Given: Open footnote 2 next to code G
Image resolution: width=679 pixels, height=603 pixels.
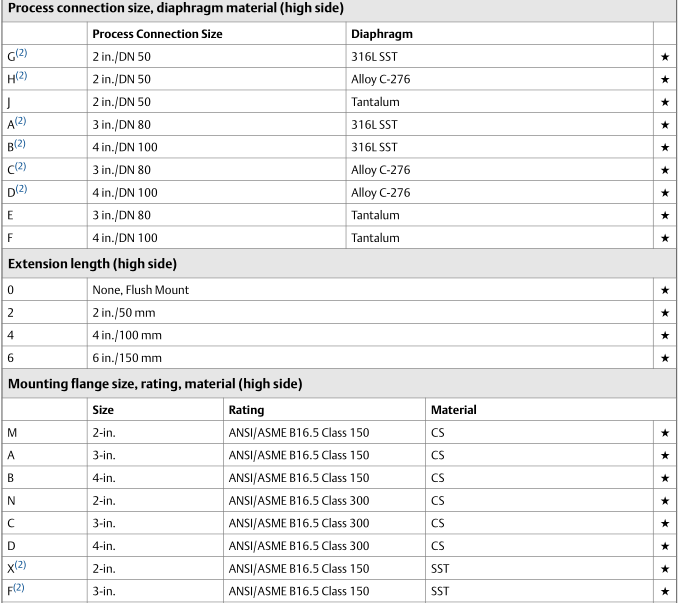Looking at the screenshot, I should (x=21, y=54).
